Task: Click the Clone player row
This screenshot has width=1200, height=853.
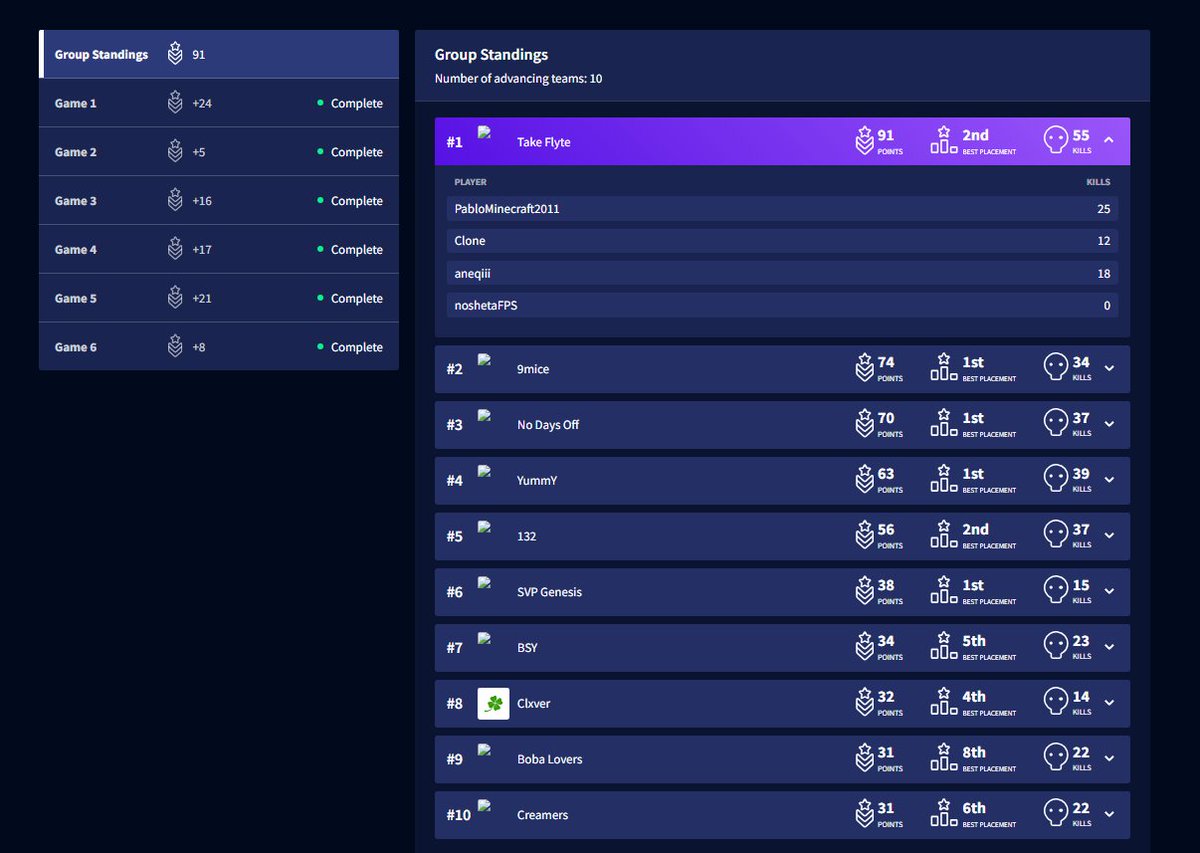Action: click(782, 241)
